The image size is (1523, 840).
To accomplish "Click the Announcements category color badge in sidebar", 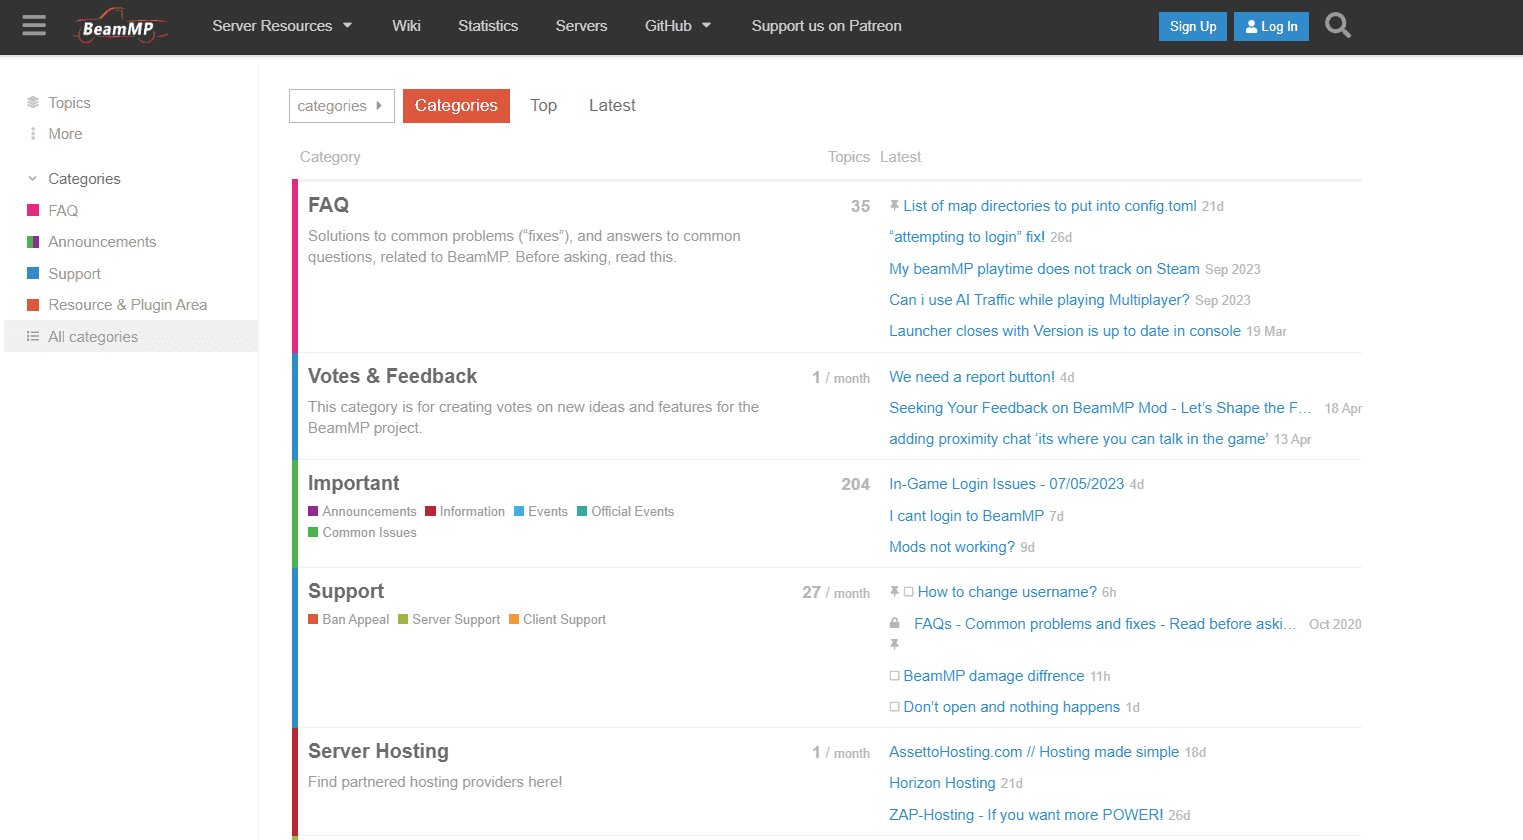I will 33,242.
